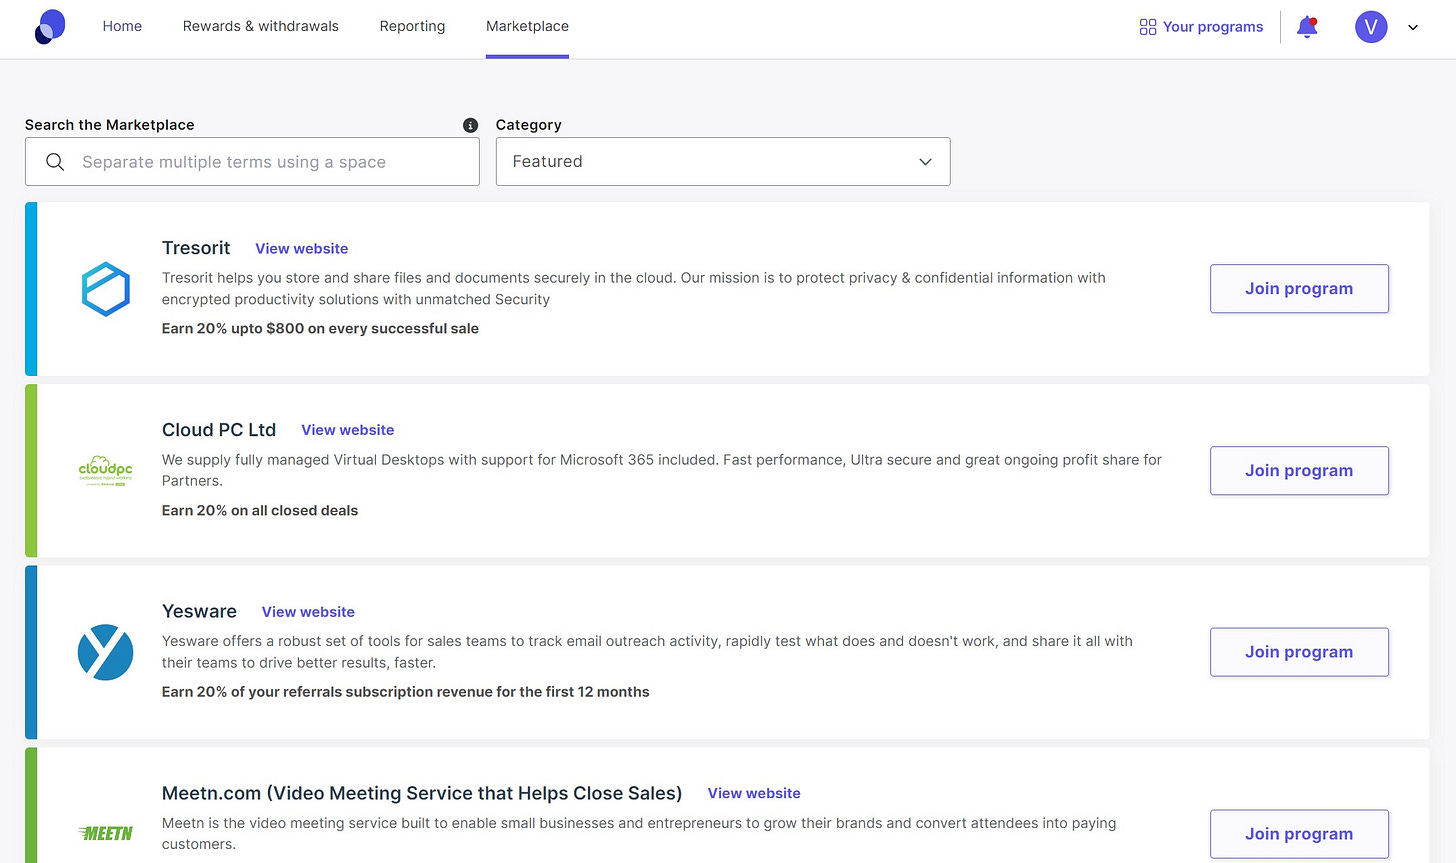The height and width of the screenshot is (863, 1456).
Task: Click the app logo in the header
Action: pyautogui.click(x=50, y=27)
